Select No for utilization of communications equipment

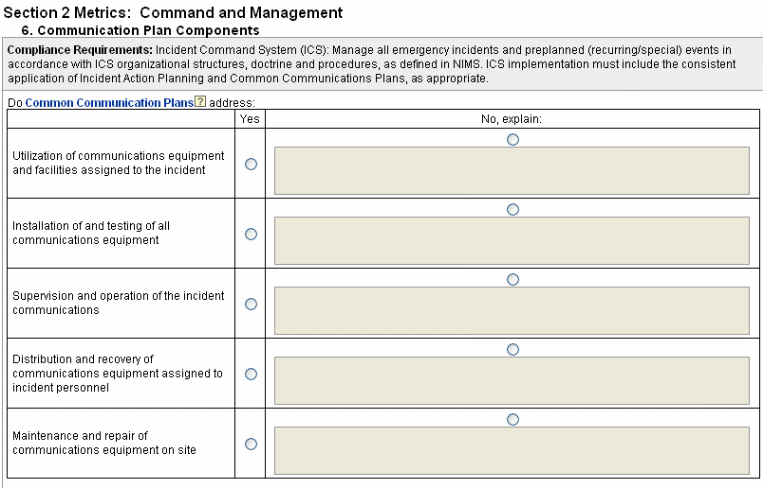(x=513, y=140)
